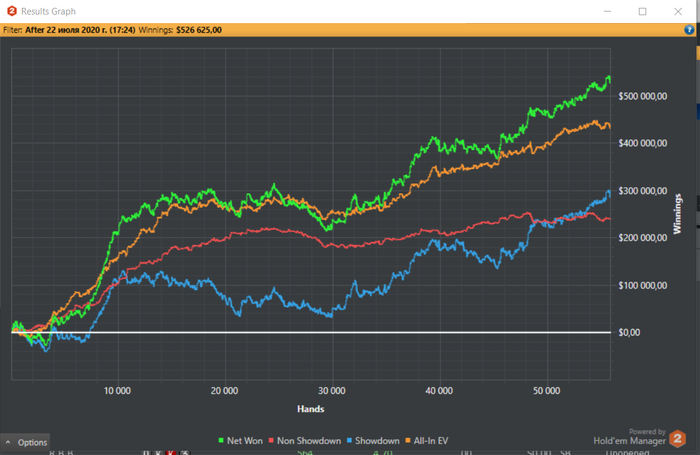Click the blue Showdown color square
This screenshot has height=455, width=700.
(x=350, y=441)
